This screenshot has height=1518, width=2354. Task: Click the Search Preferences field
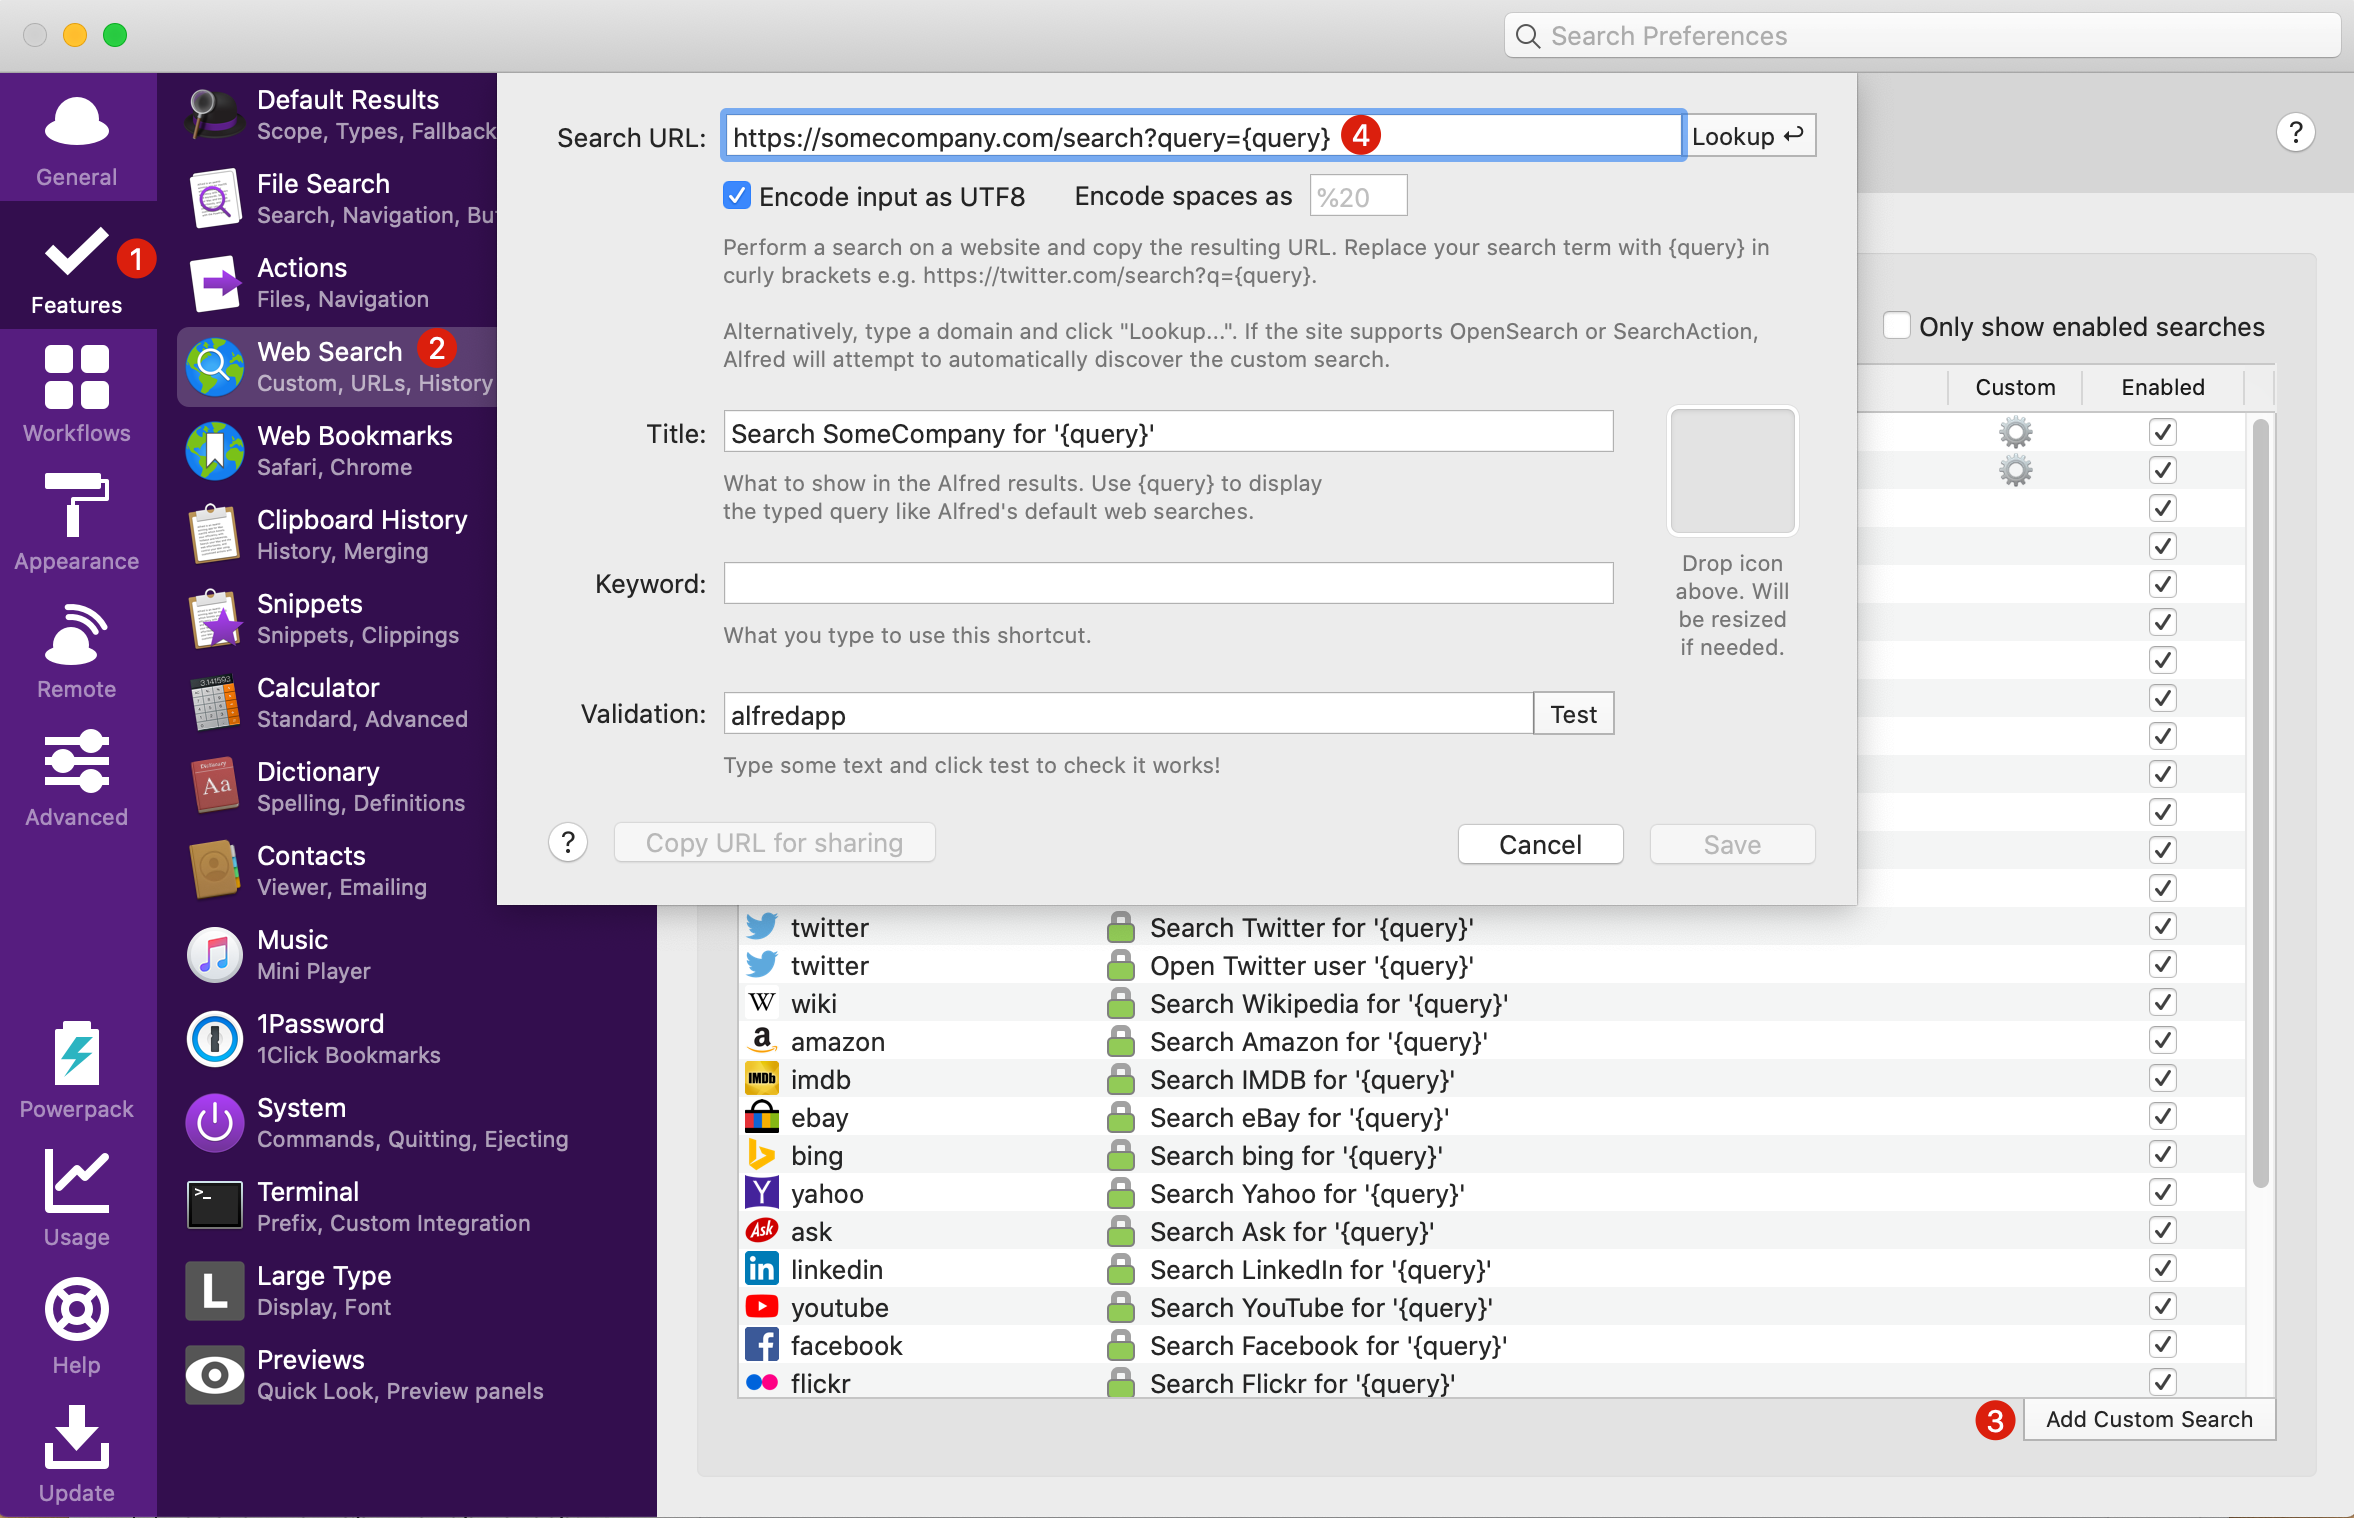coord(1922,36)
